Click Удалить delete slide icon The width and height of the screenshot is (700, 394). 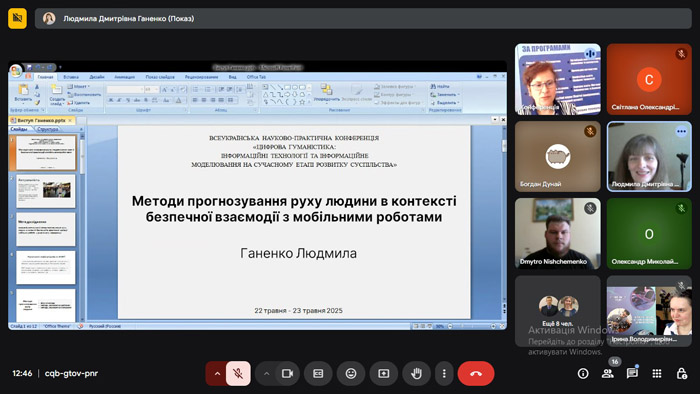(x=79, y=103)
